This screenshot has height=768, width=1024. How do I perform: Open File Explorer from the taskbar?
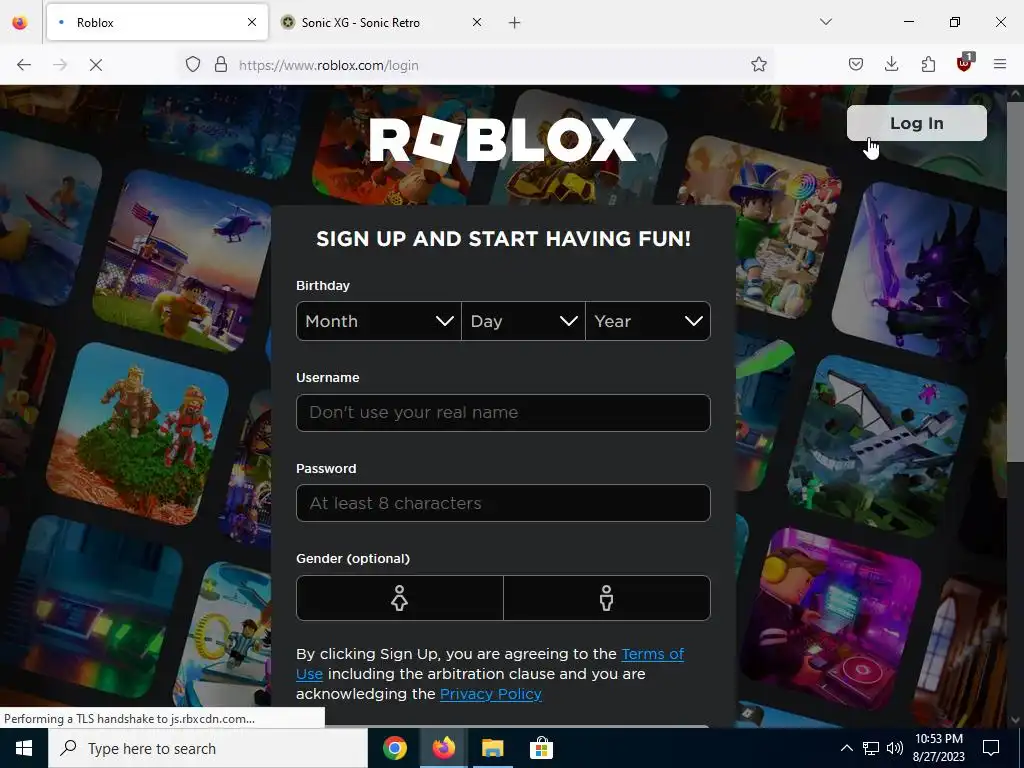tap(492, 748)
